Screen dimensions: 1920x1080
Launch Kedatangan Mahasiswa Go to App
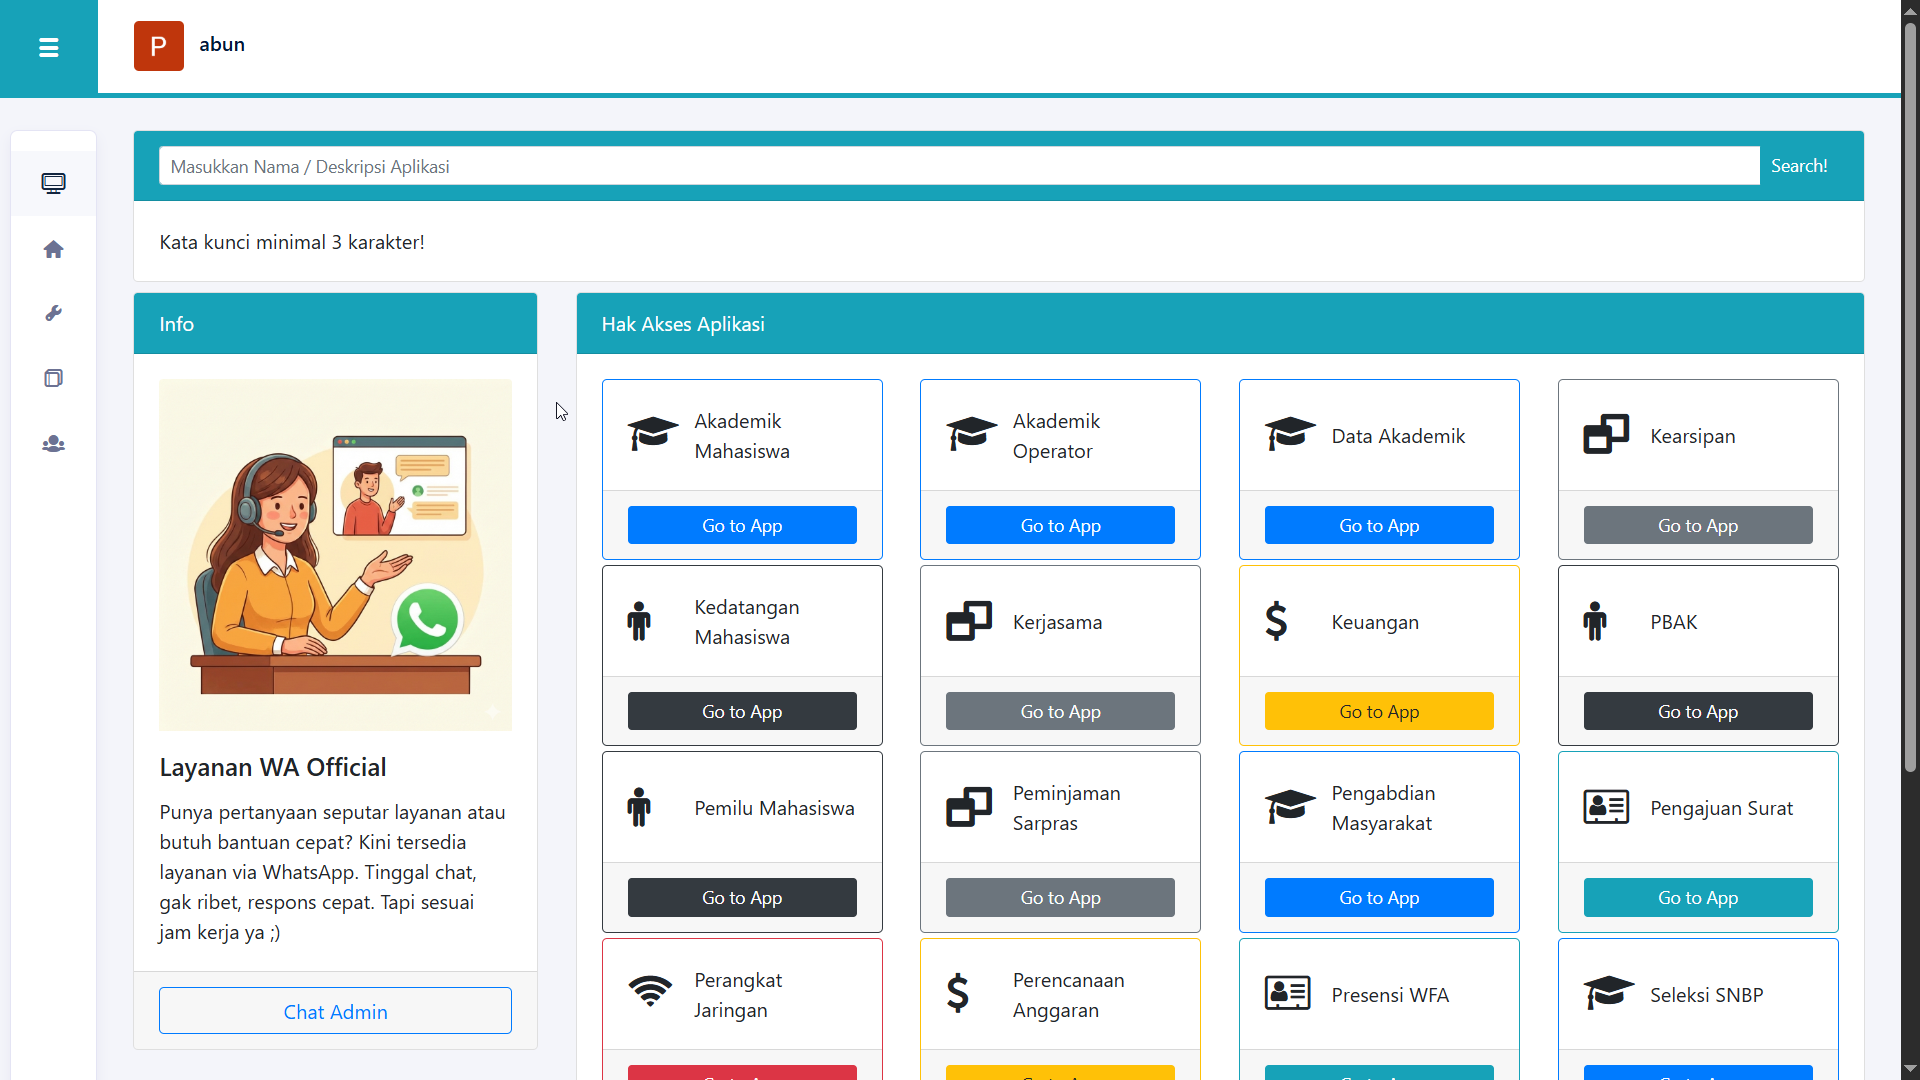point(742,711)
